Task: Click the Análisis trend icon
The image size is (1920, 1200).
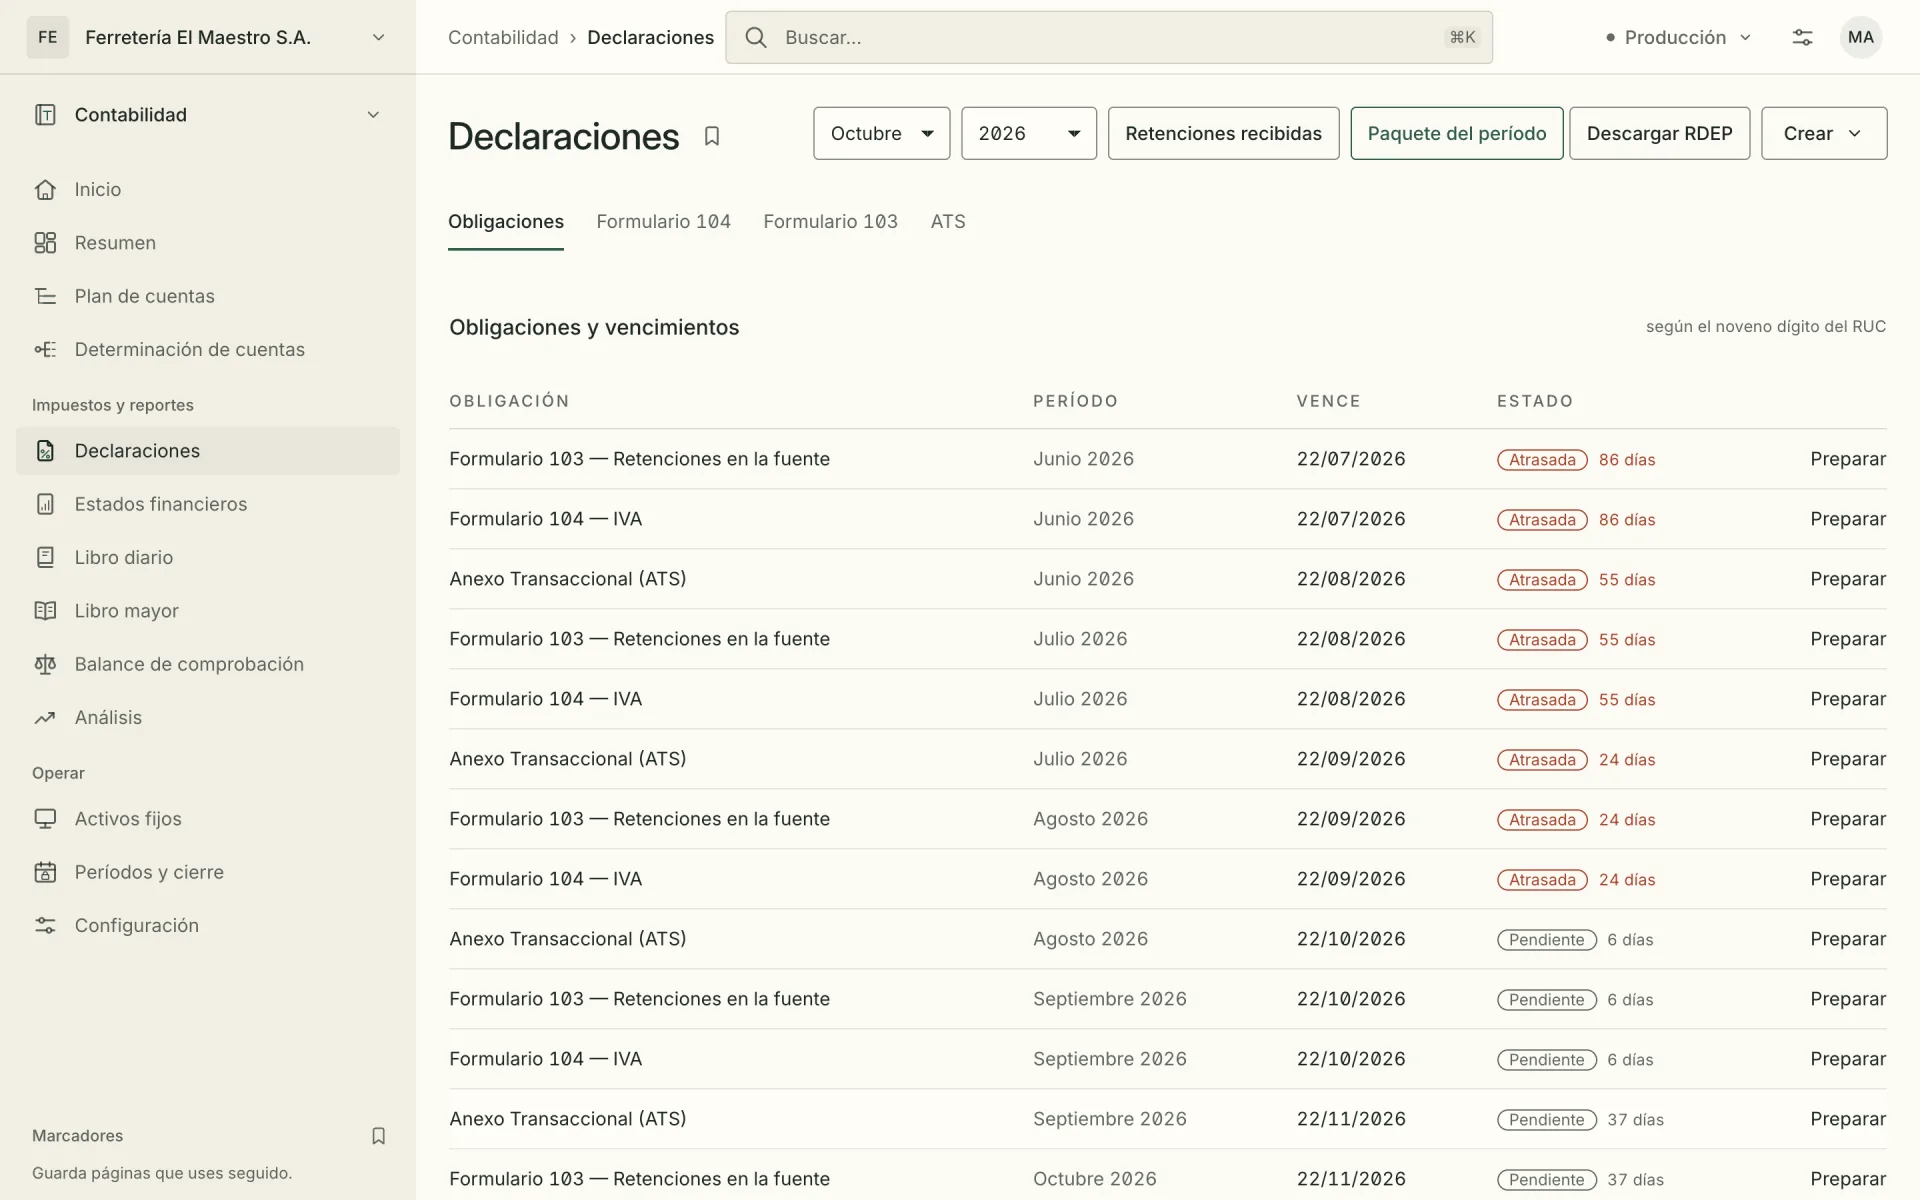Action: point(45,717)
